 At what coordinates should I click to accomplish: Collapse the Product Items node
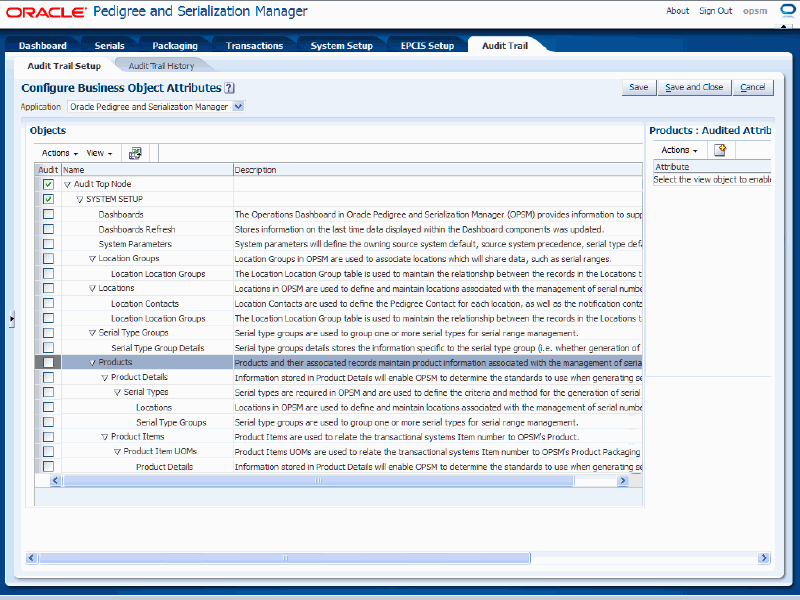pos(105,437)
